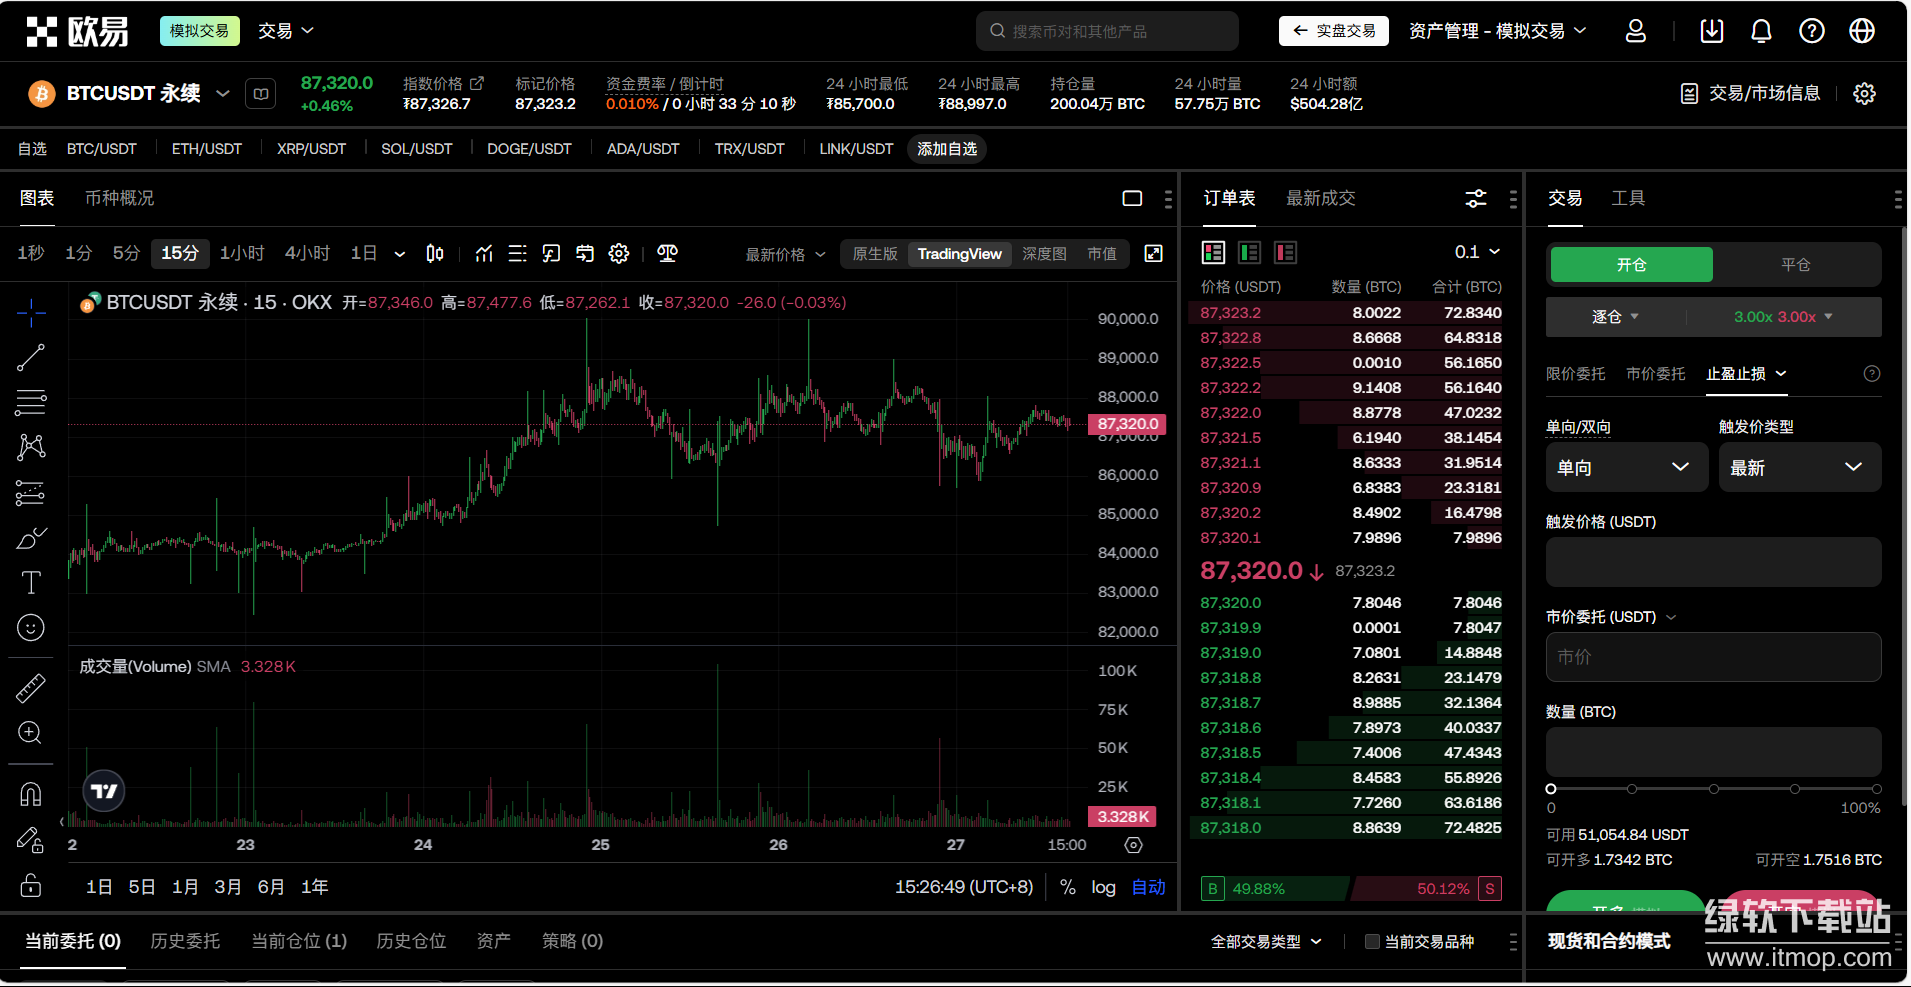The width and height of the screenshot is (1911, 987).
Task: Open order book 0.1 precision dropdown
Action: click(x=1477, y=252)
